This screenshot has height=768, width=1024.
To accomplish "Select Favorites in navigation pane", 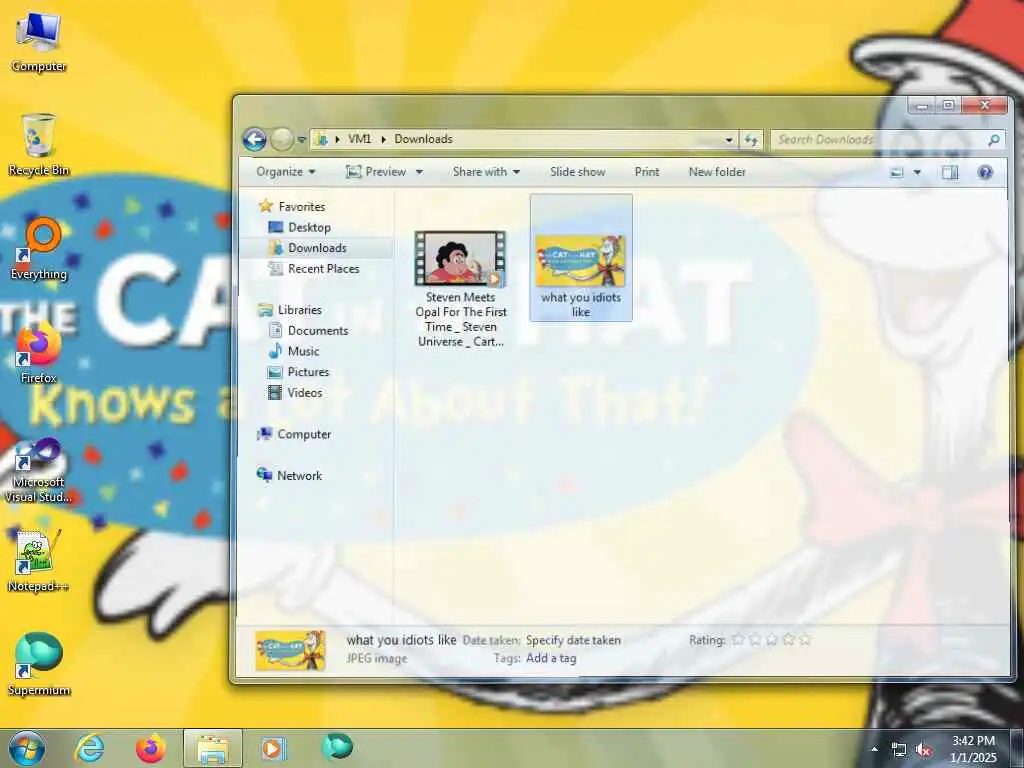I will pyautogui.click(x=292, y=206).
